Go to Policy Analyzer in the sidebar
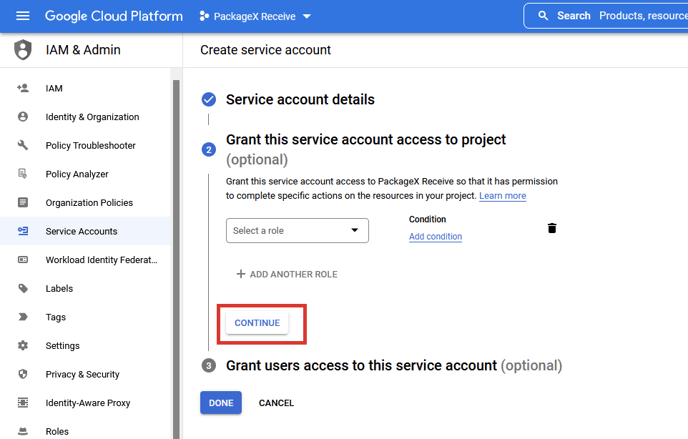Viewport: 688px width, 439px height. coord(76,174)
